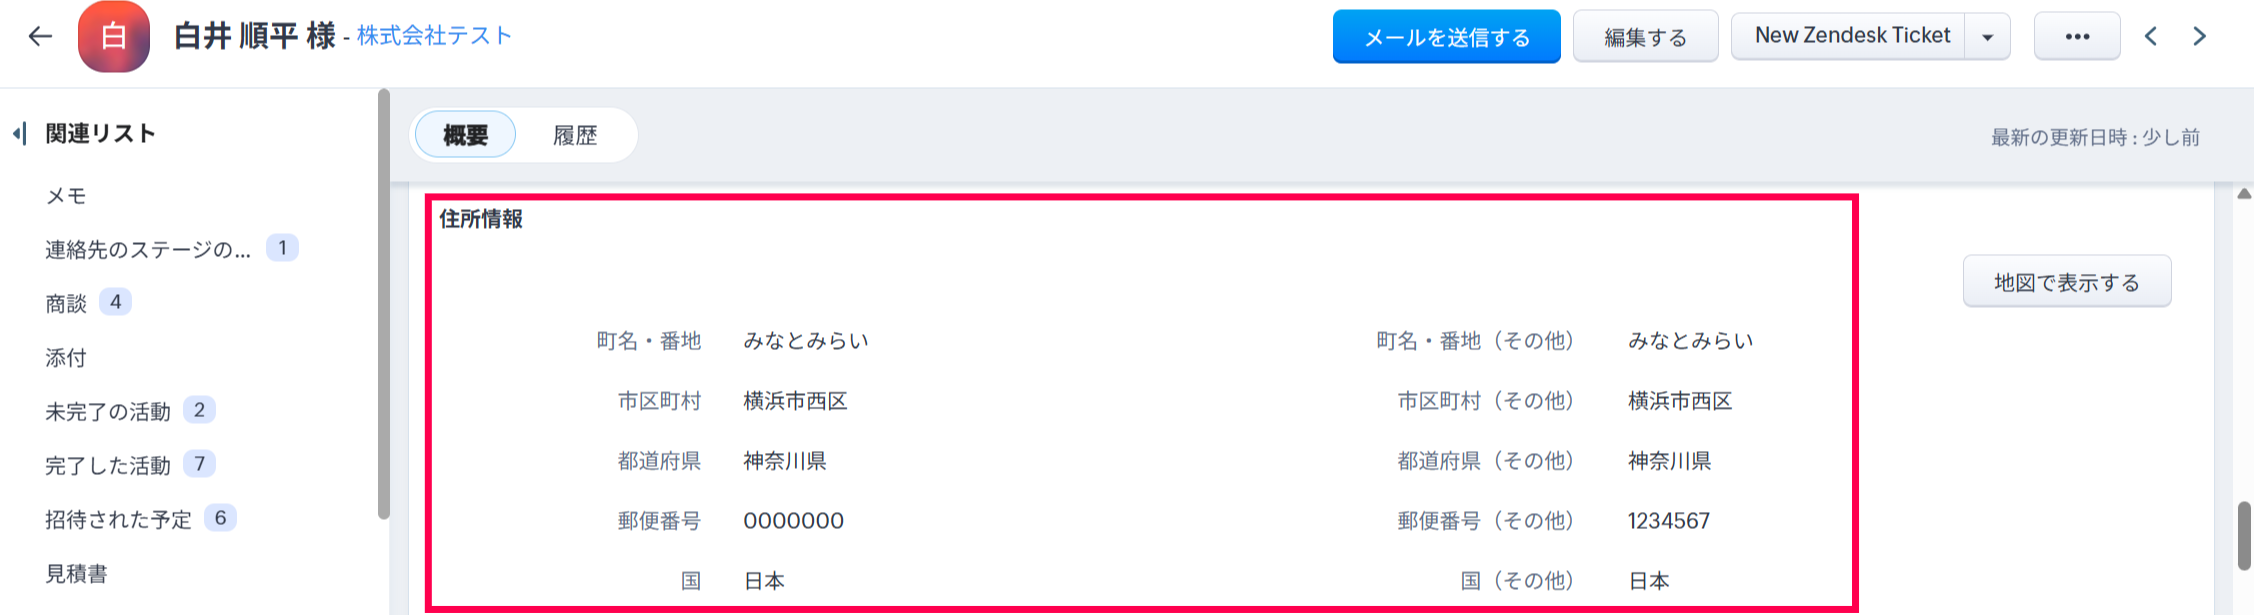2254x615 pixels.
Task: Select 未完了の活動 in sidebar
Action: [x=108, y=411]
